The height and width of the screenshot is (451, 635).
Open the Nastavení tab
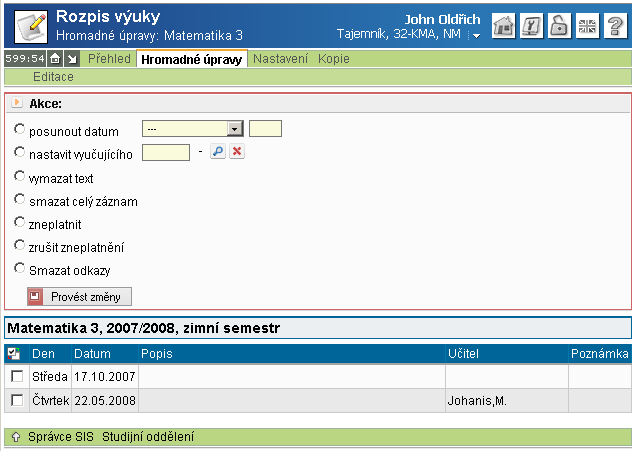(x=280, y=59)
